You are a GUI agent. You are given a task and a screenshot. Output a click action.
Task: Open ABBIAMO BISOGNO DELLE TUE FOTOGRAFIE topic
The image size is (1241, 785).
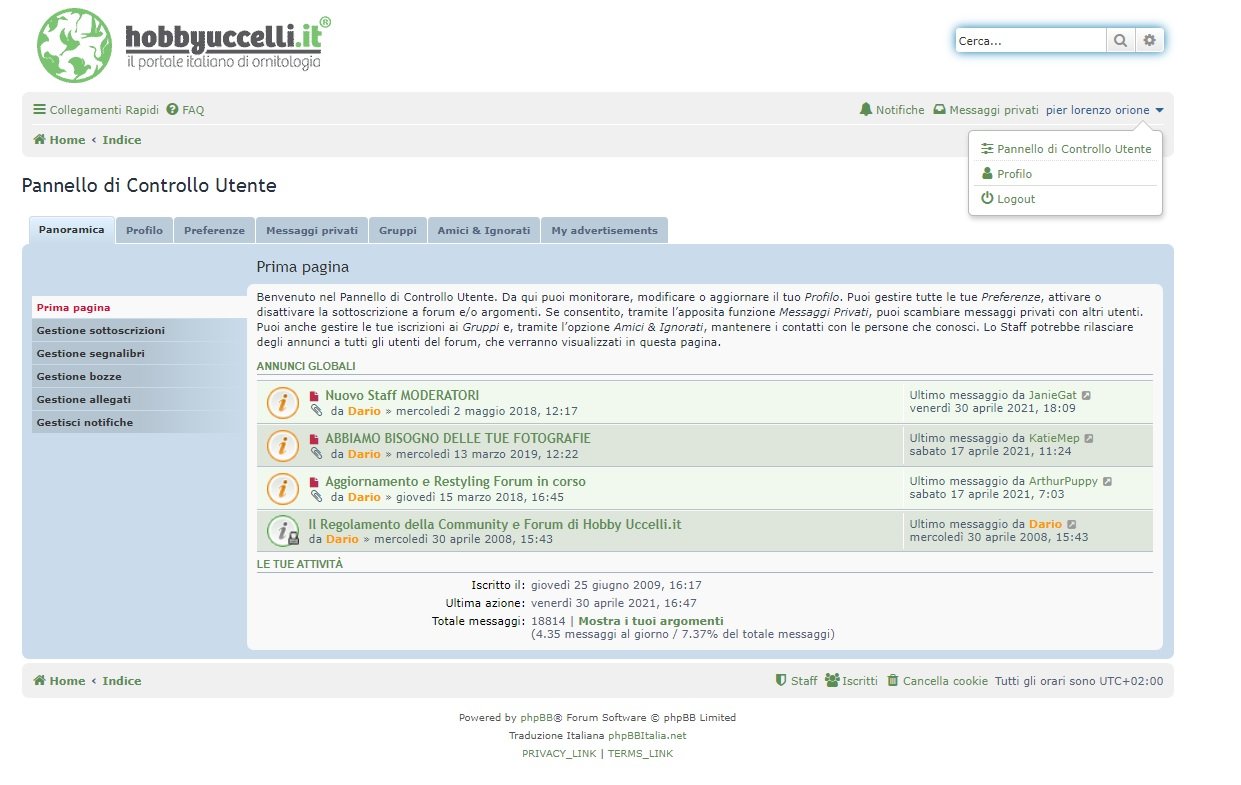coord(457,438)
